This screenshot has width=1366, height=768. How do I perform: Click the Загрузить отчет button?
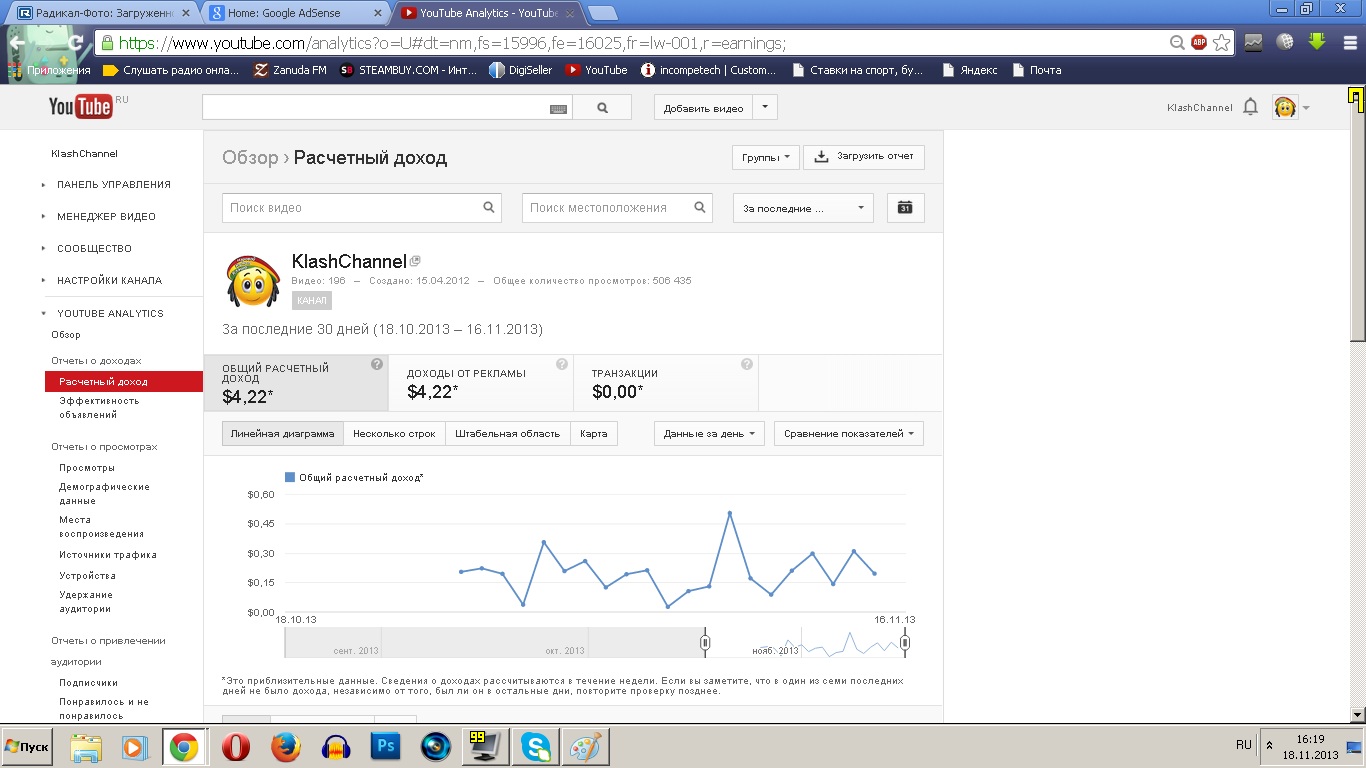(x=864, y=157)
